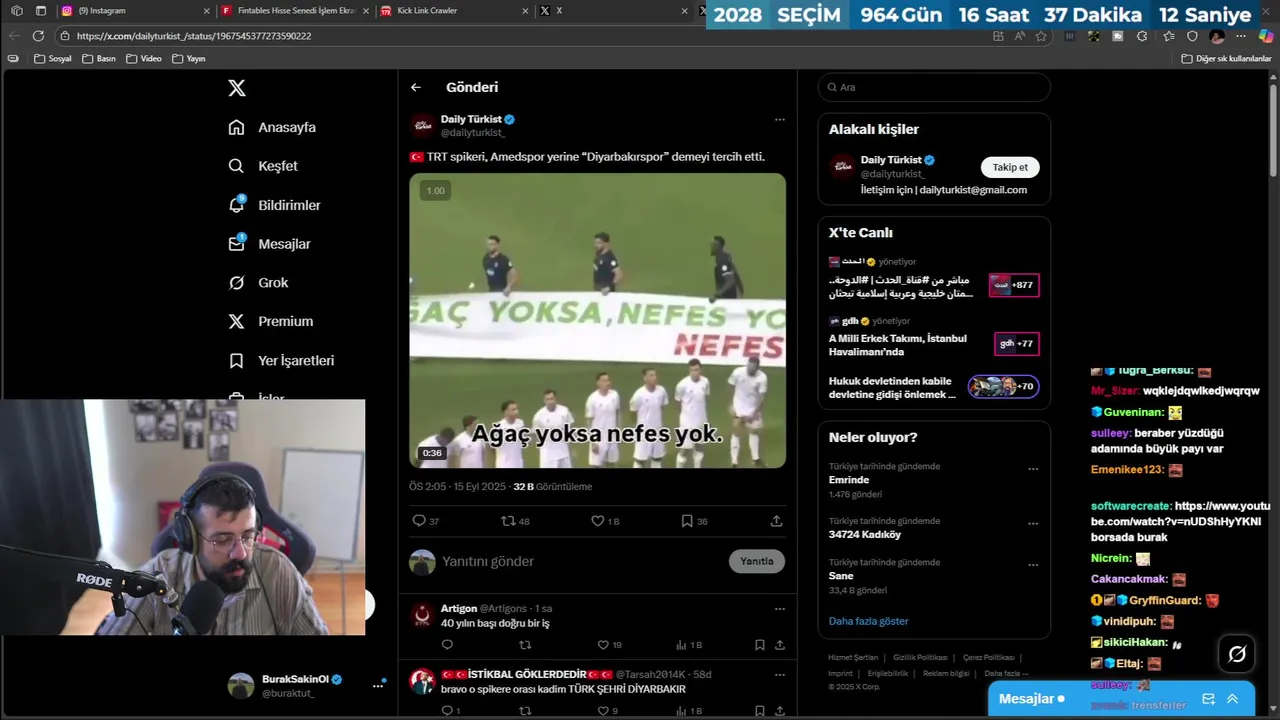Open browser profile avatar

click(x=1217, y=36)
